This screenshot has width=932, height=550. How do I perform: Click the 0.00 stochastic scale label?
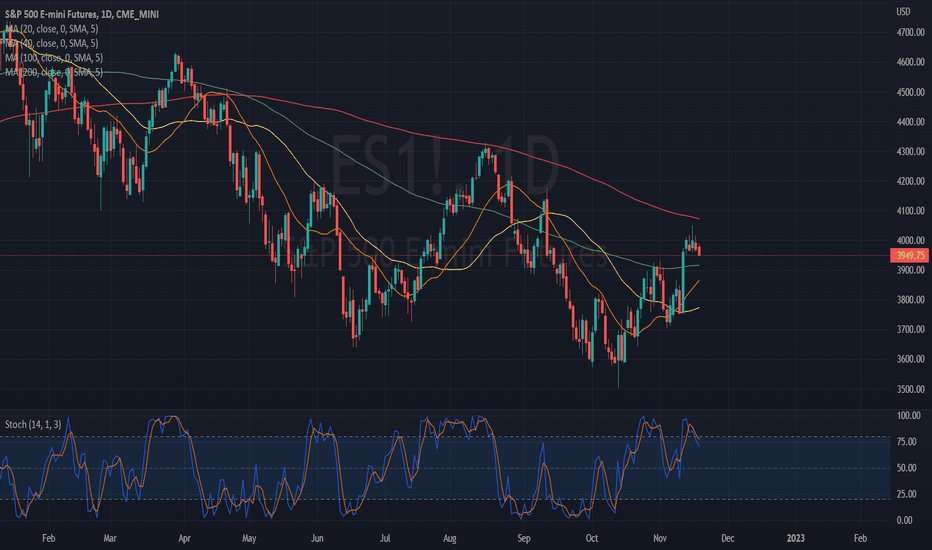tap(905, 520)
